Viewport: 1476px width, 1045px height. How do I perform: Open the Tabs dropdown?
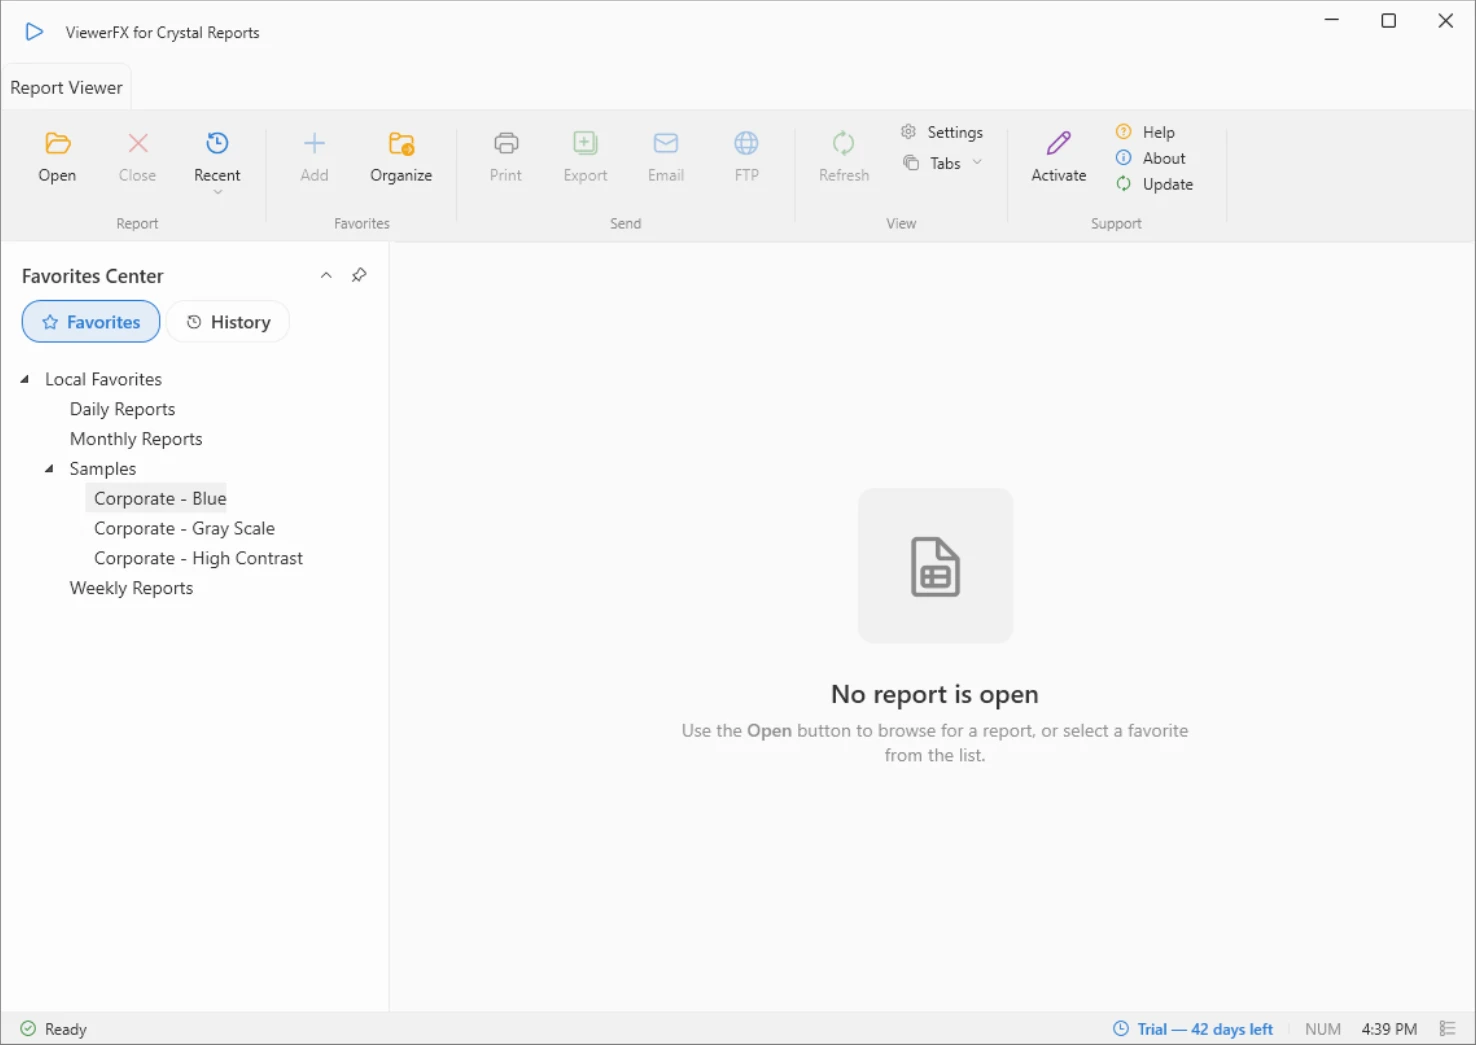point(943,163)
